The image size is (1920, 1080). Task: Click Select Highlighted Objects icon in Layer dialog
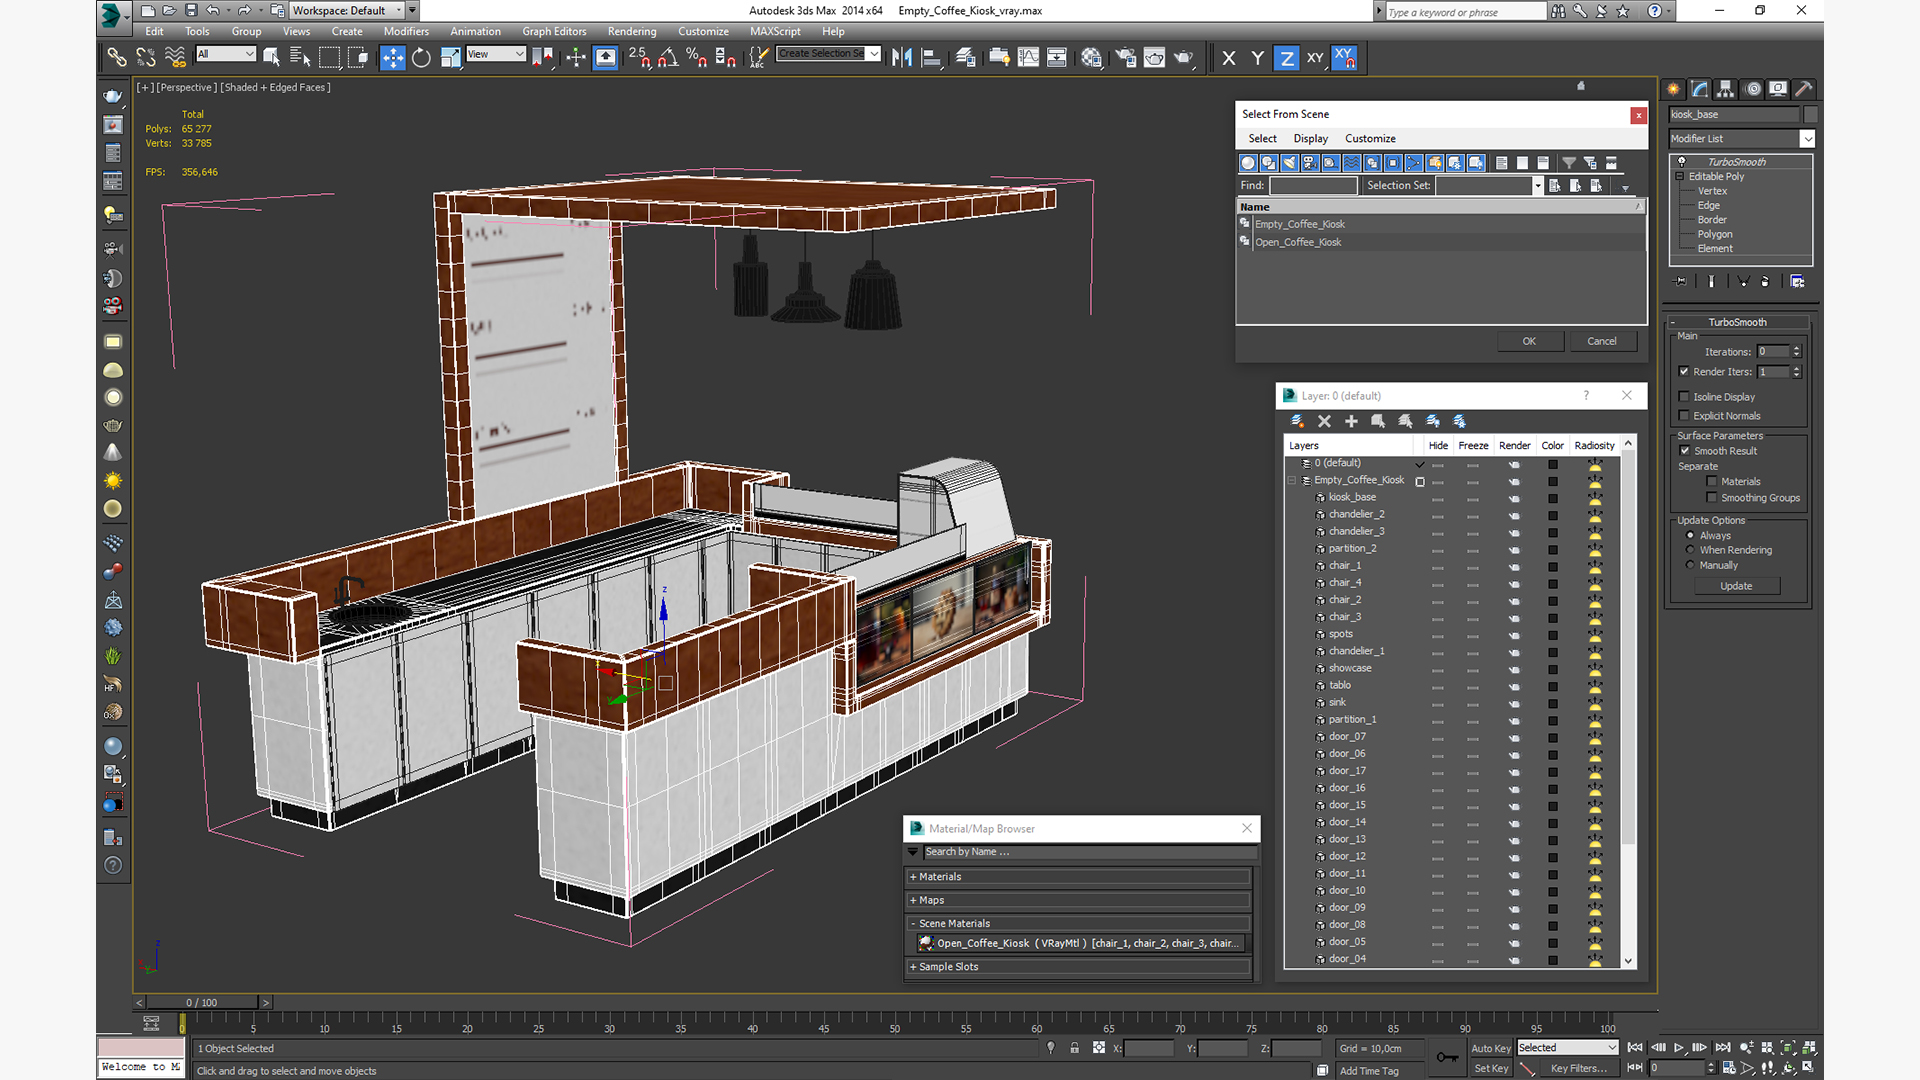pyautogui.click(x=1378, y=421)
